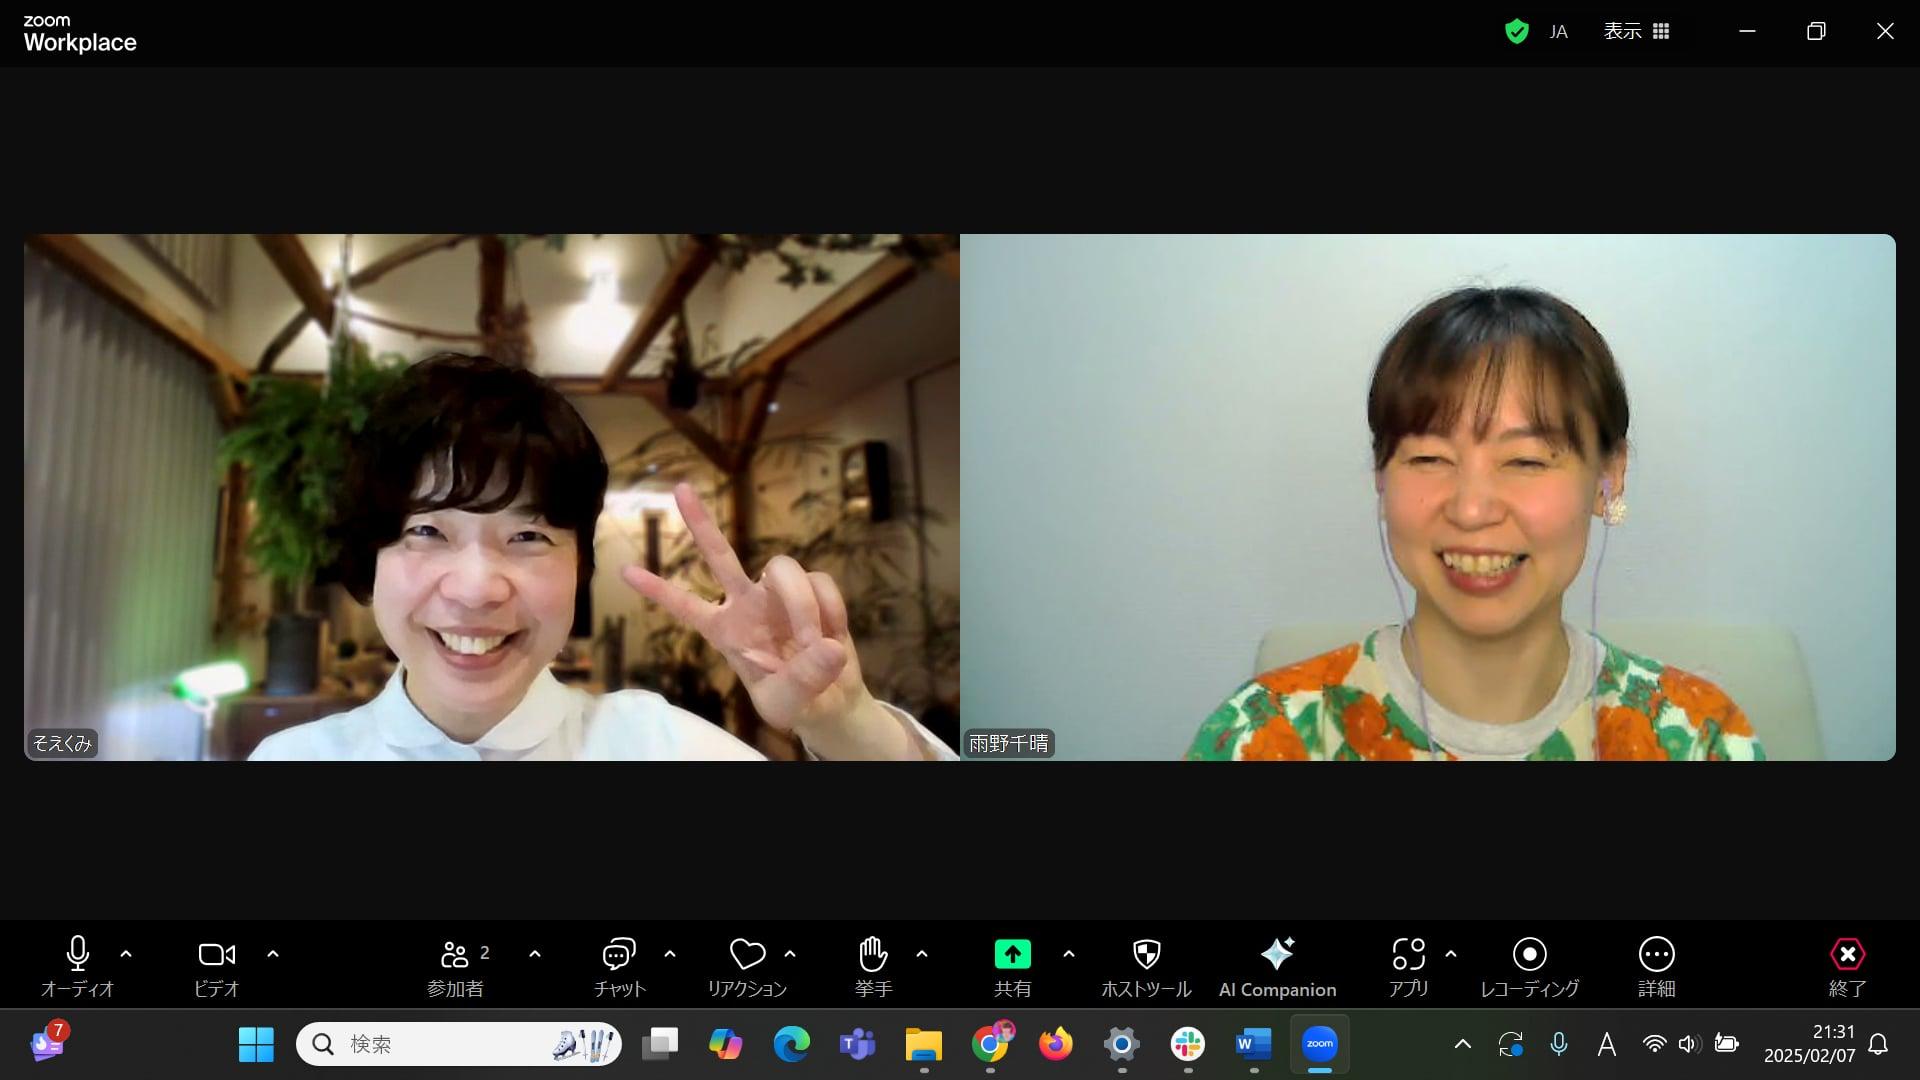This screenshot has height=1080, width=1920.
Task: Expand share options arrow beside 共有
Action: [1068, 954]
